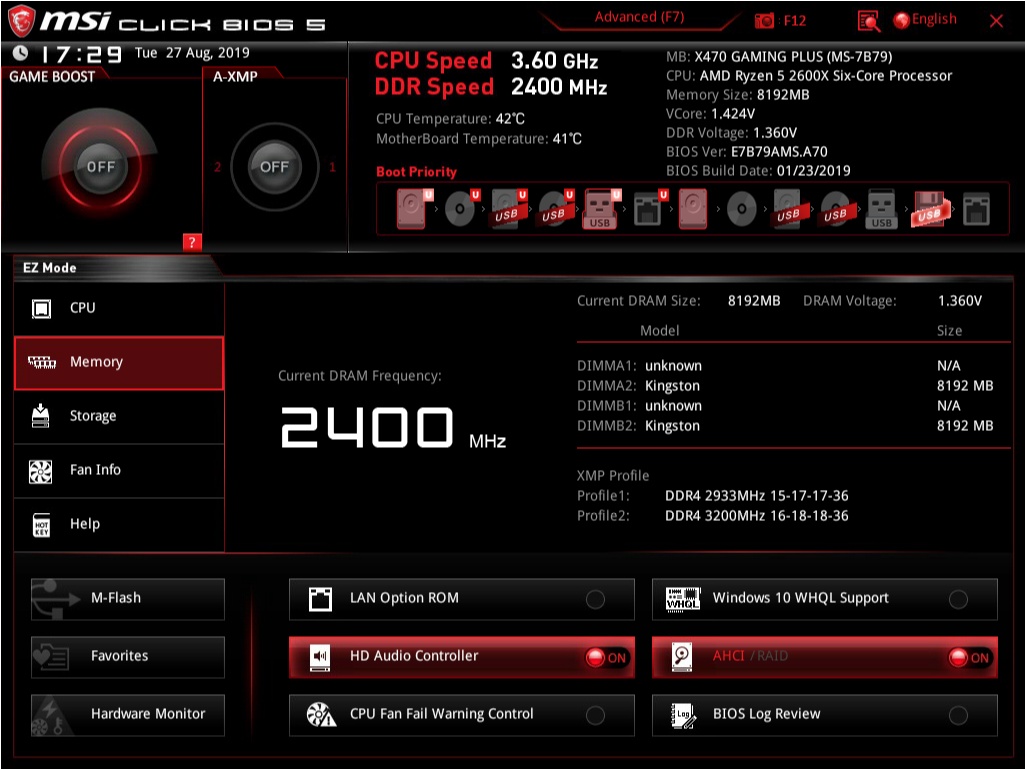Open the Storage section in the sidebar

(119, 416)
